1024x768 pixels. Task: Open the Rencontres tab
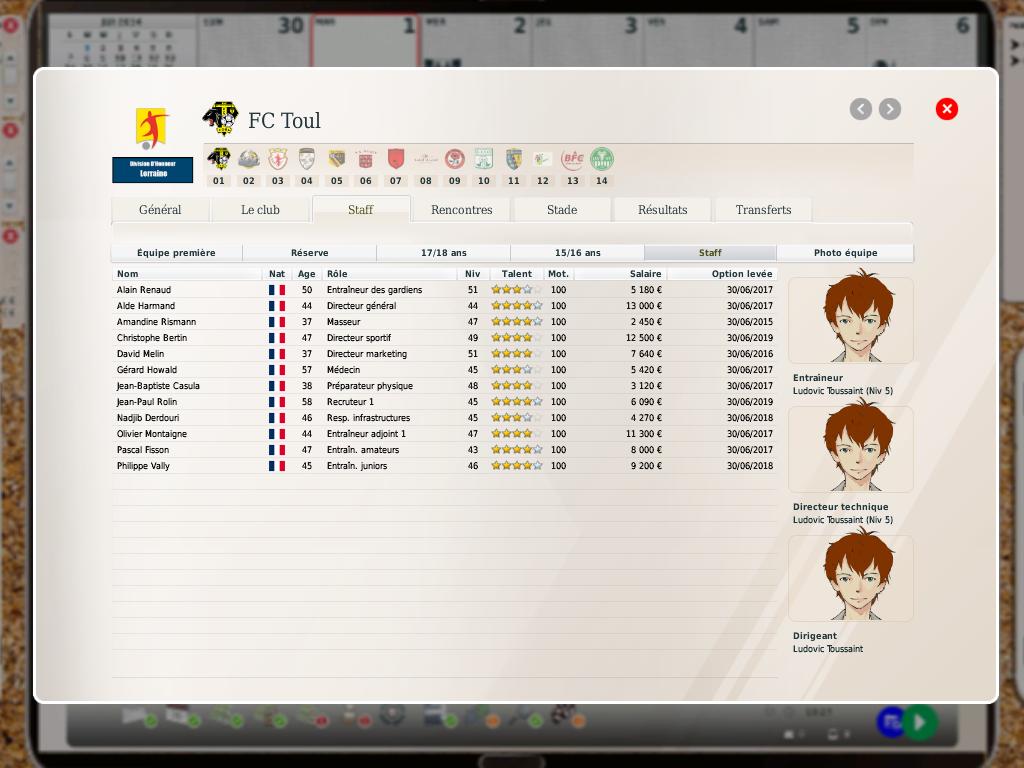[x=462, y=210]
